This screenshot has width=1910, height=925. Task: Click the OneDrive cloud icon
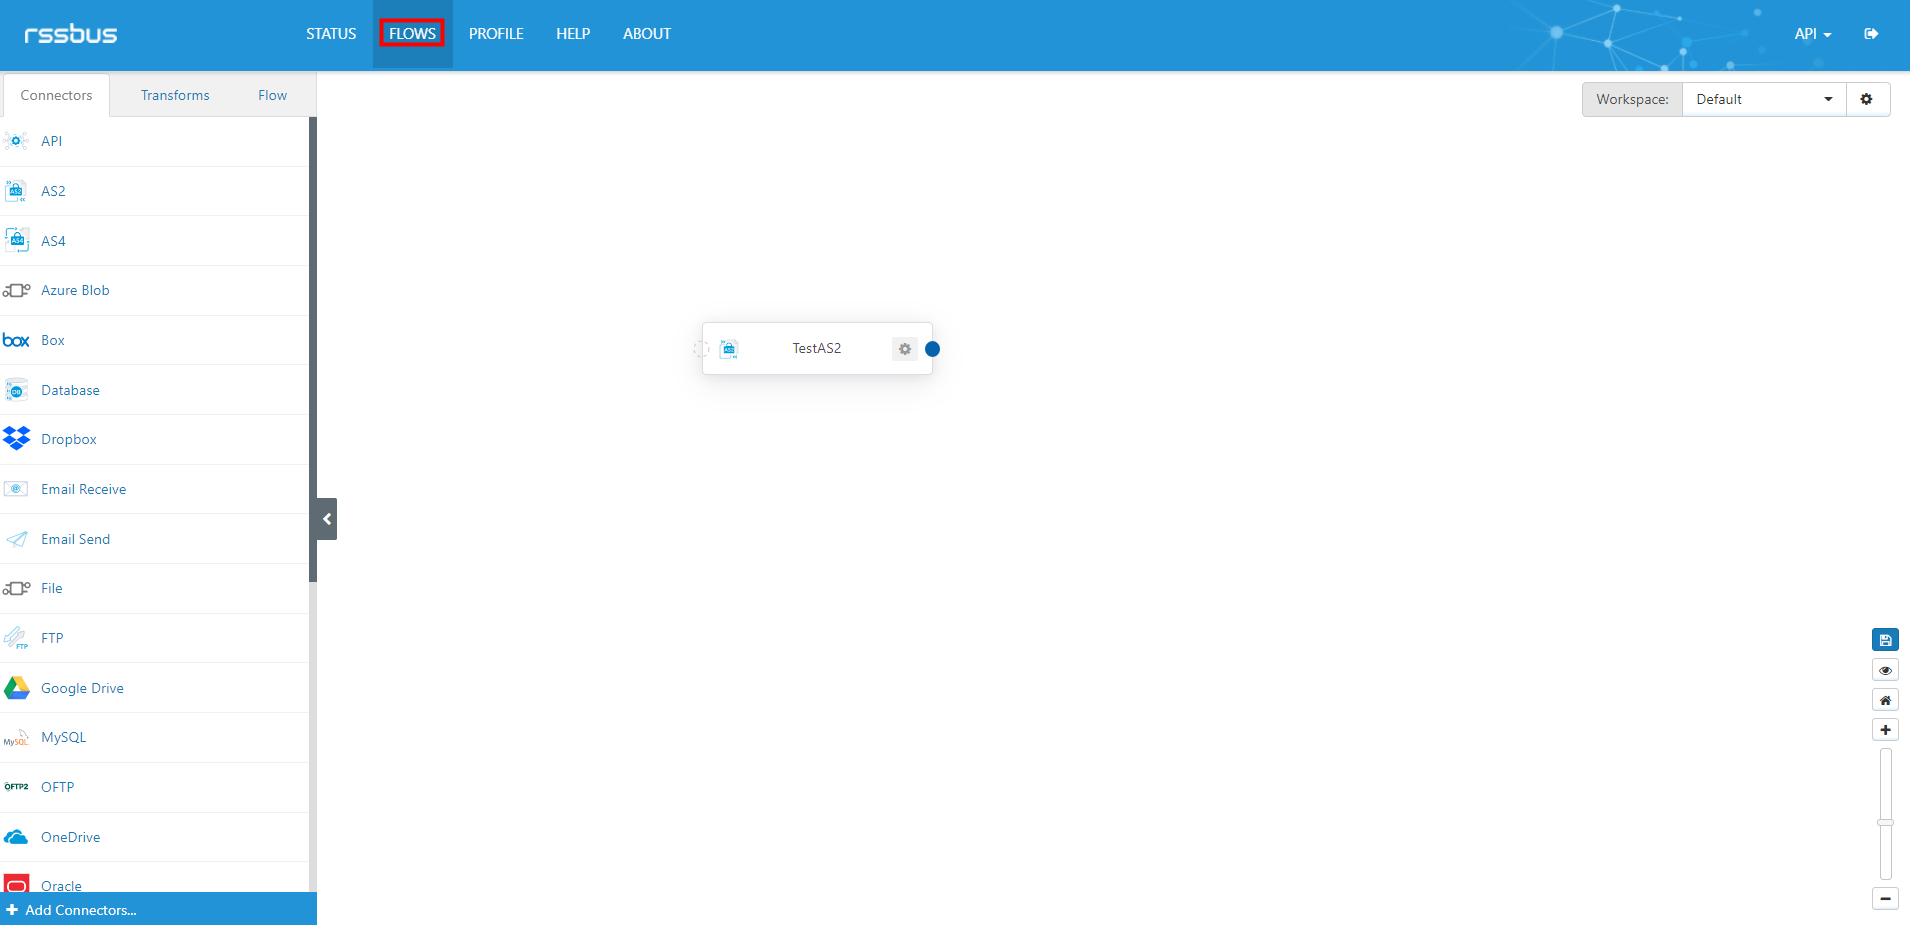click(x=16, y=837)
